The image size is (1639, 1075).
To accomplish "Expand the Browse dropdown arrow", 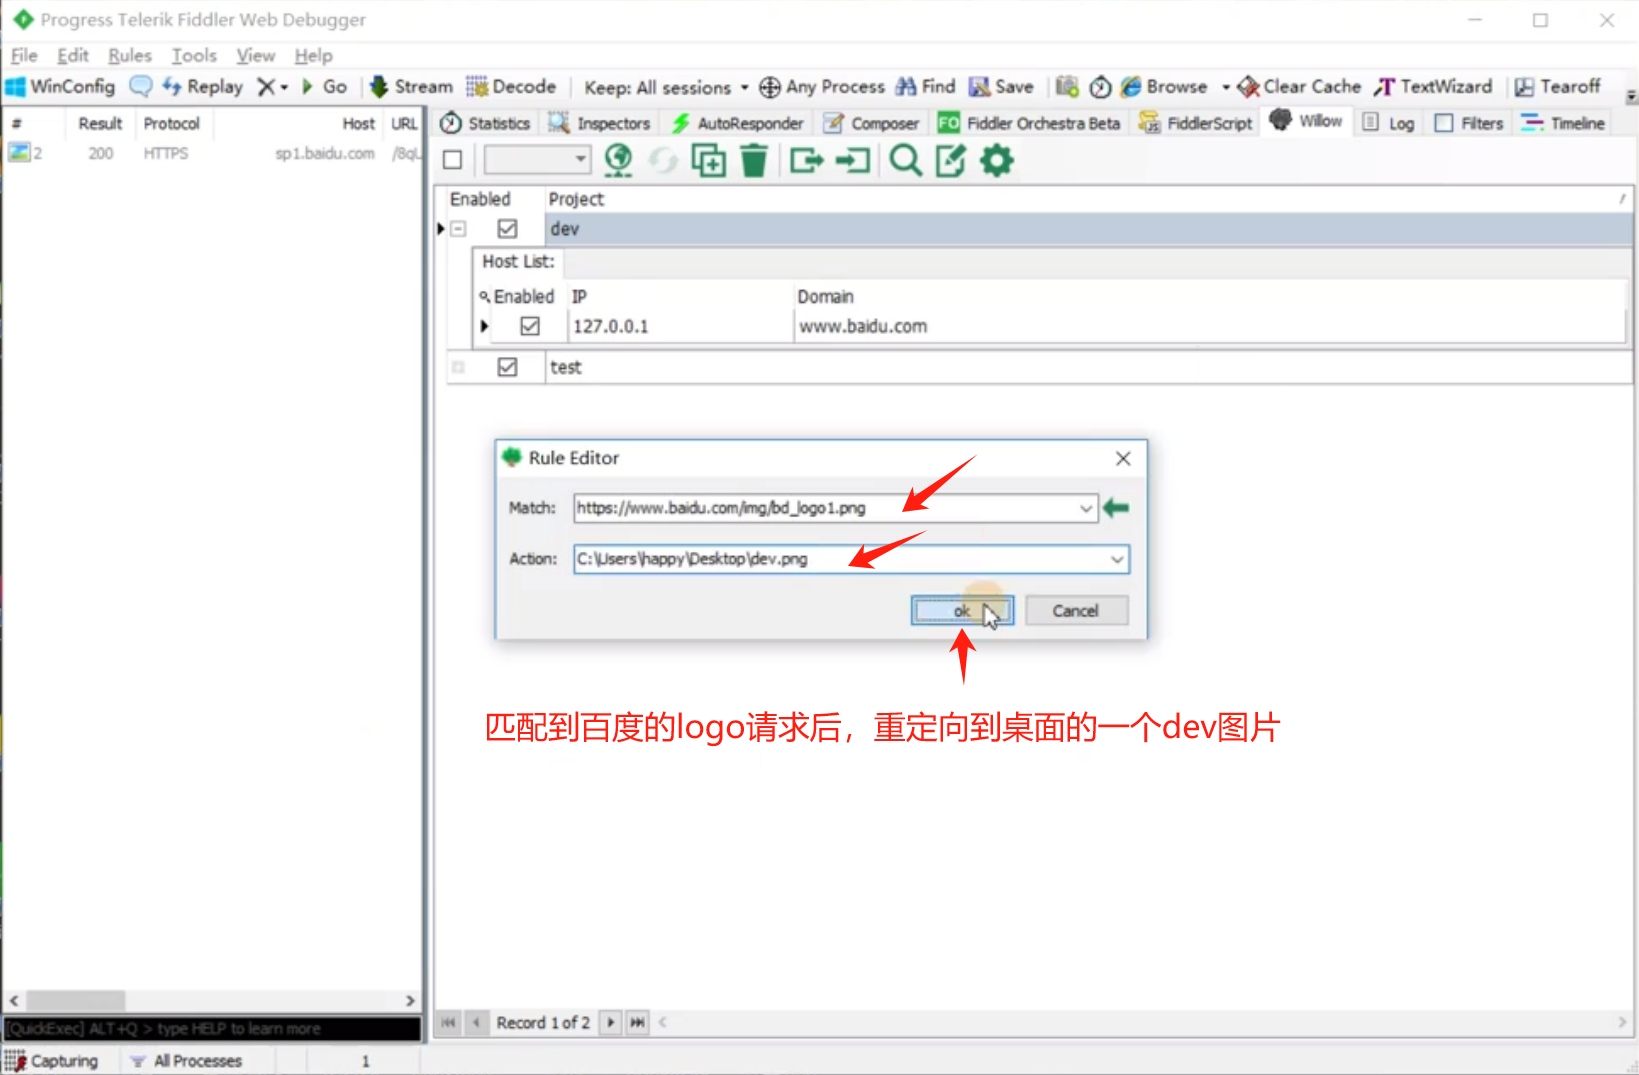I will (x=1226, y=87).
